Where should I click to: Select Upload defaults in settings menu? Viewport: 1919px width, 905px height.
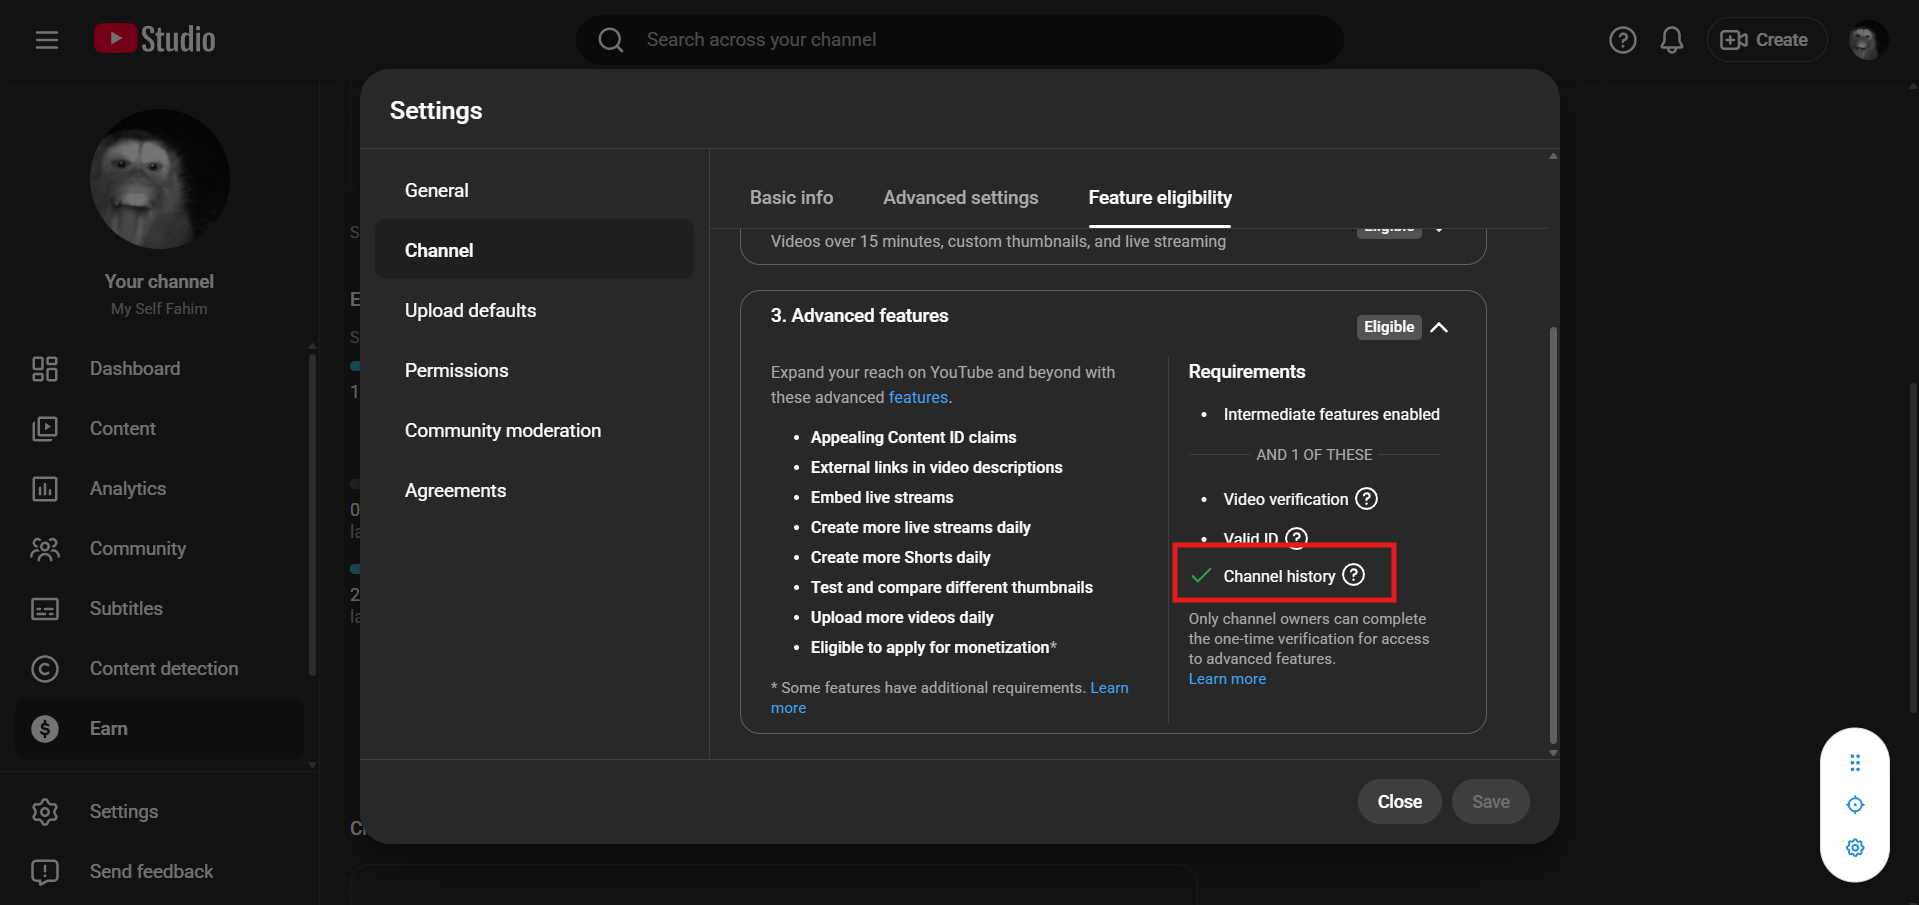coord(470,311)
